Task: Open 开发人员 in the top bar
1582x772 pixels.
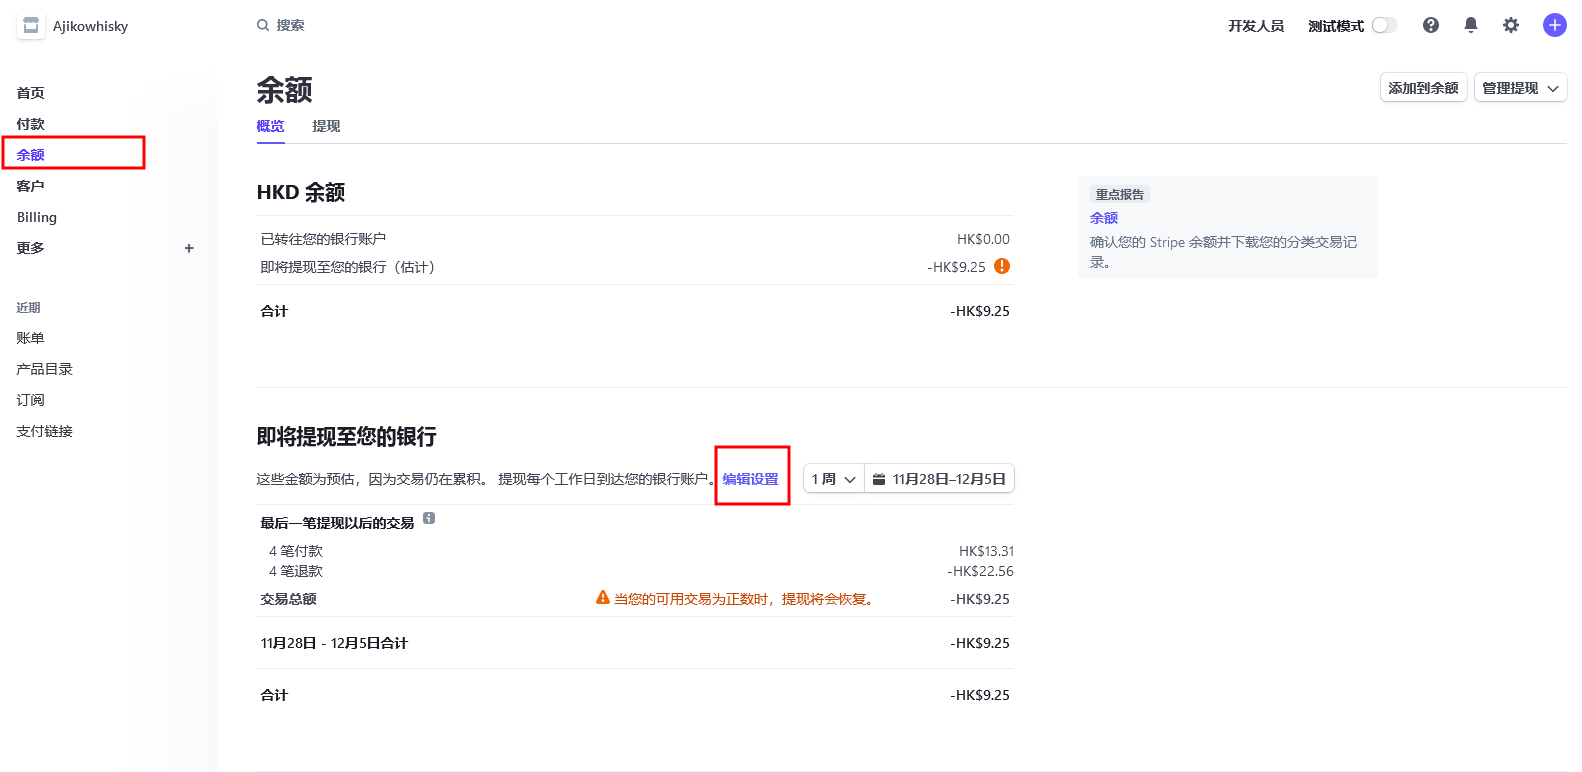Action: click(x=1256, y=26)
